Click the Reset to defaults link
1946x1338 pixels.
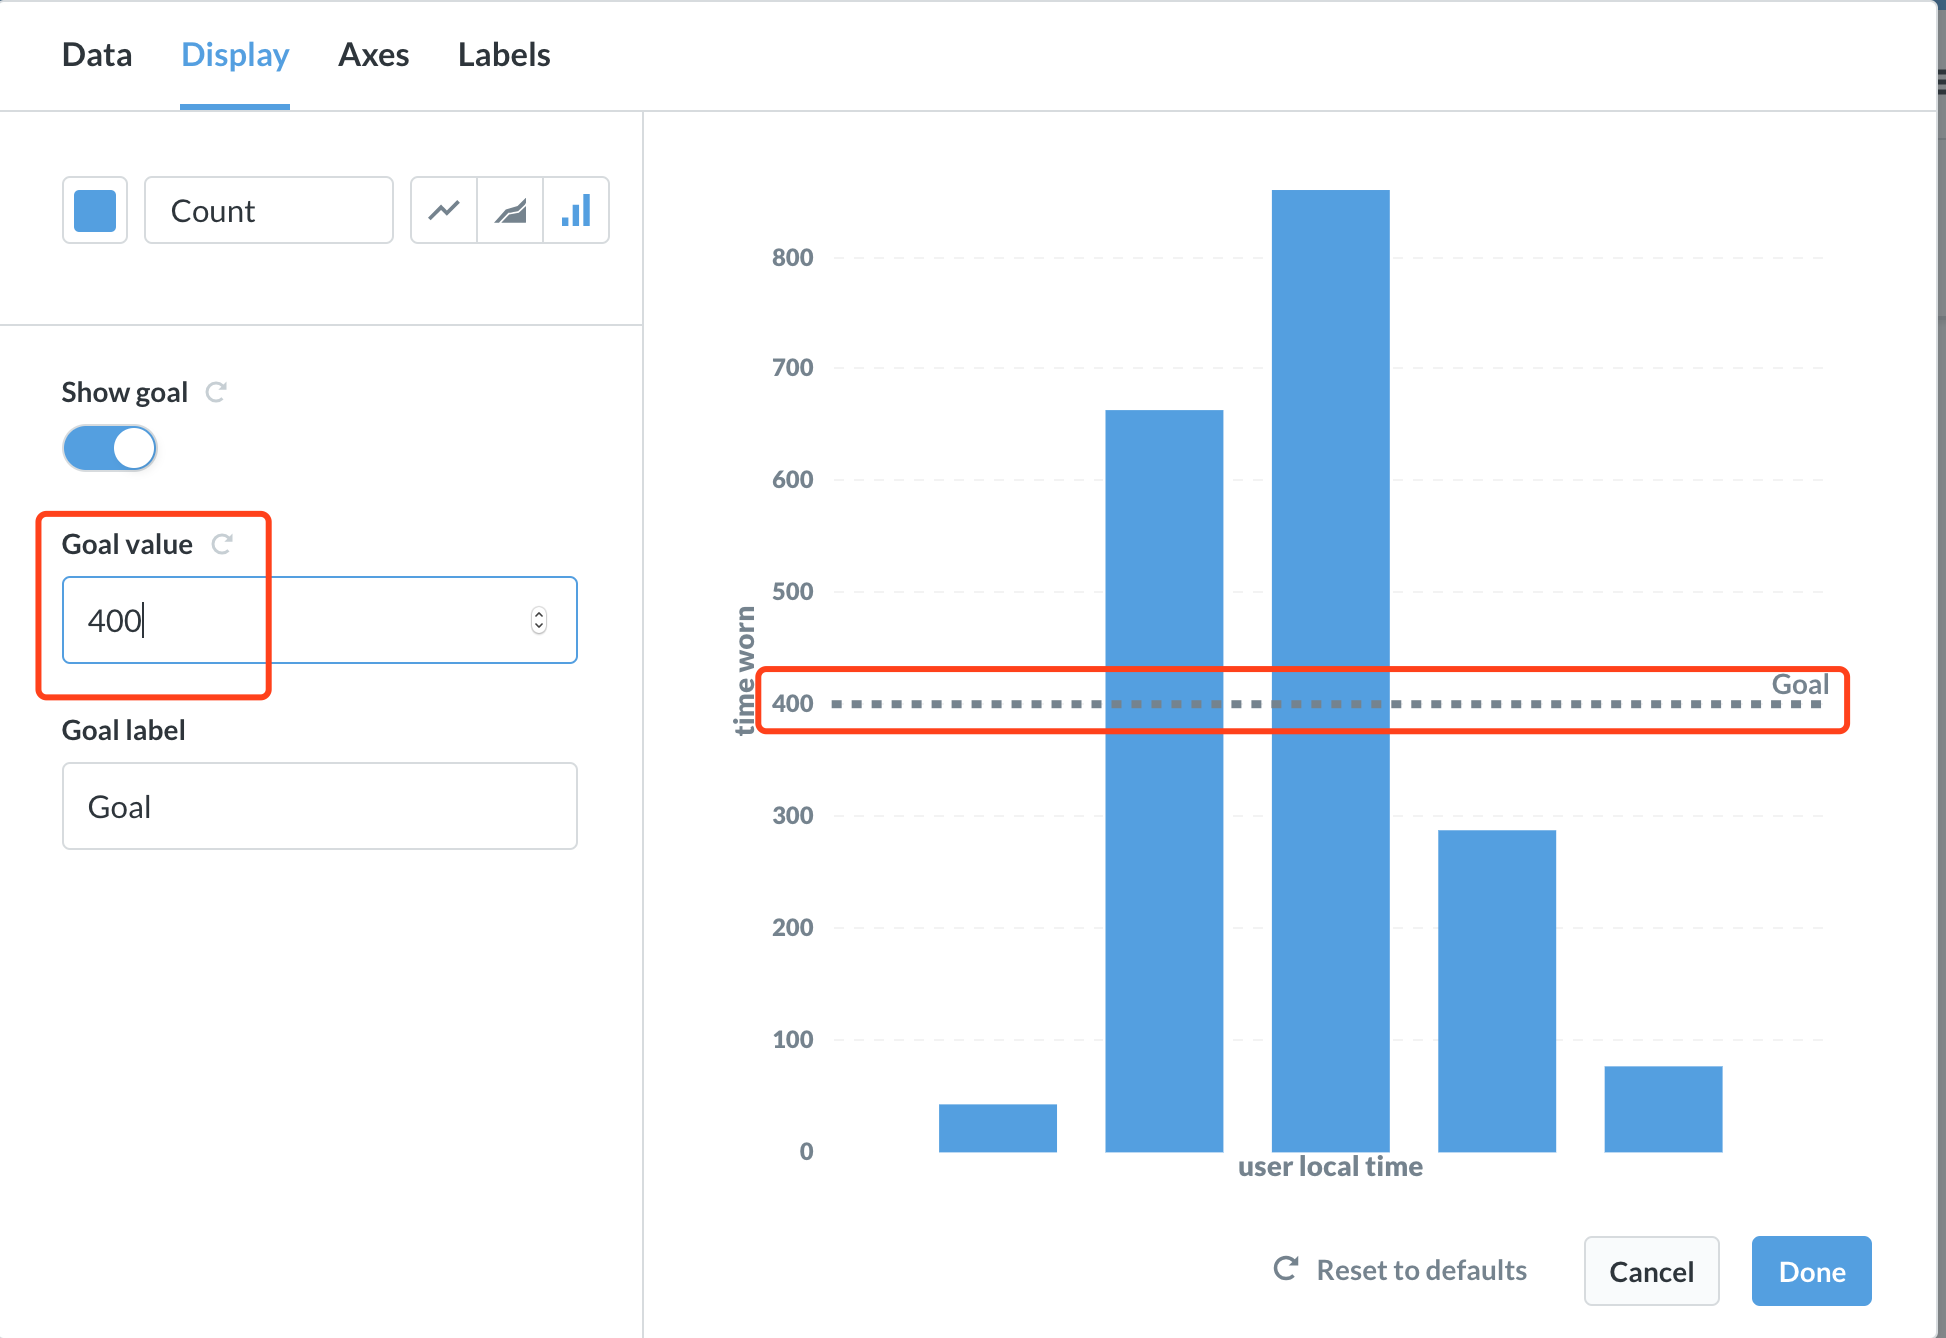[1421, 1270]
